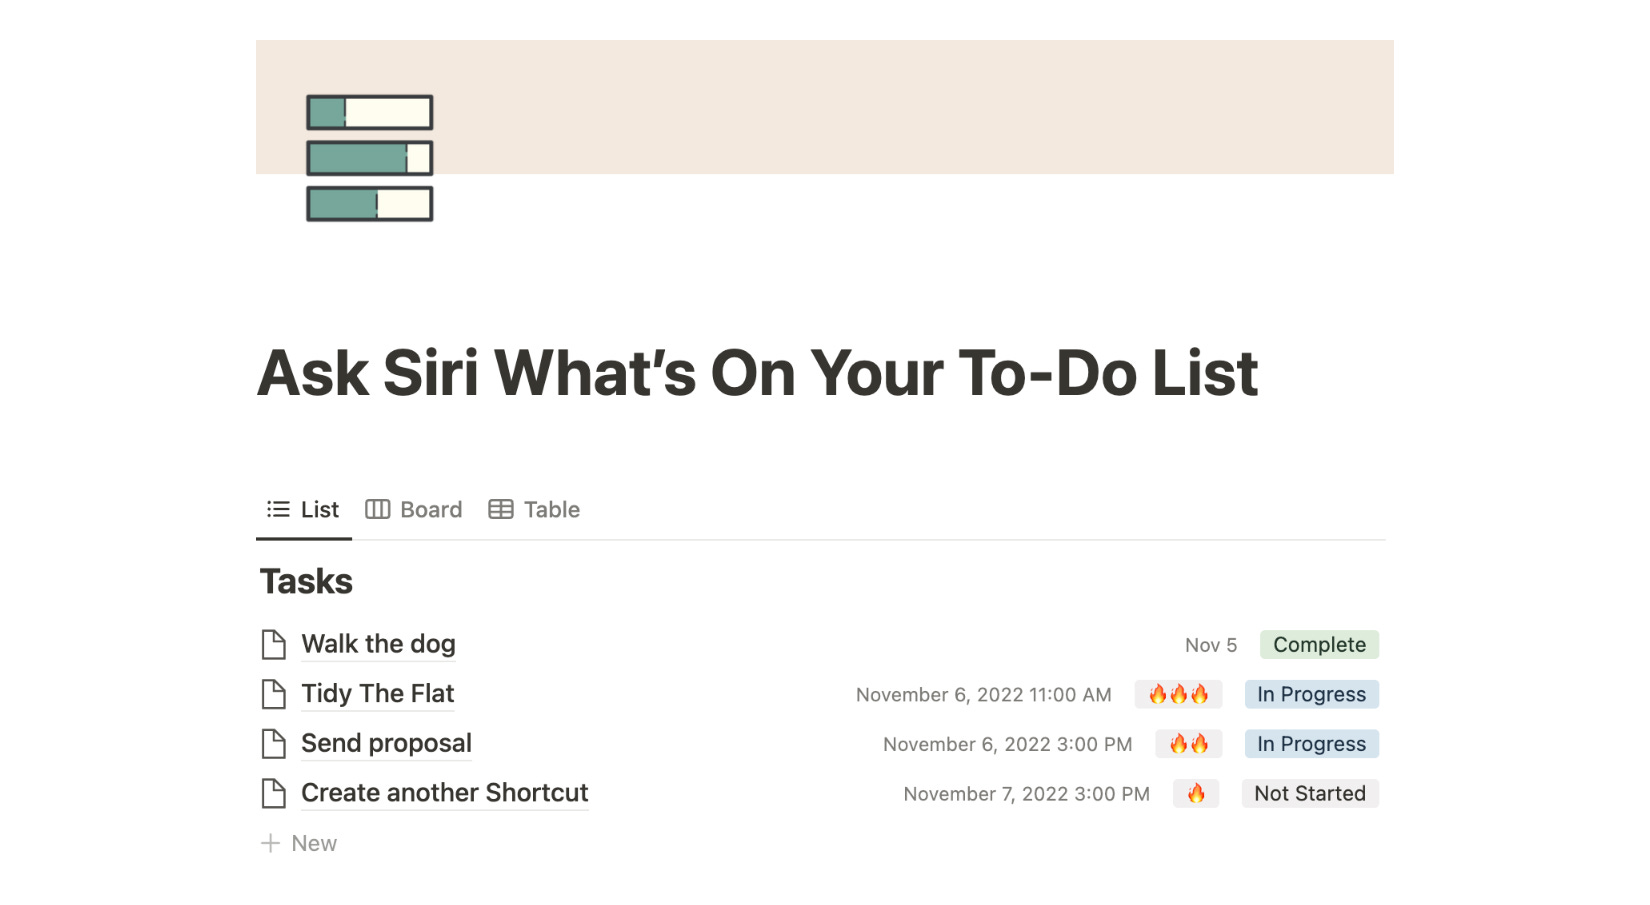Viewport: 1650px width, 905px height.
Task: Open the page icon beside Walk the dog
Action: click(273, 644)
